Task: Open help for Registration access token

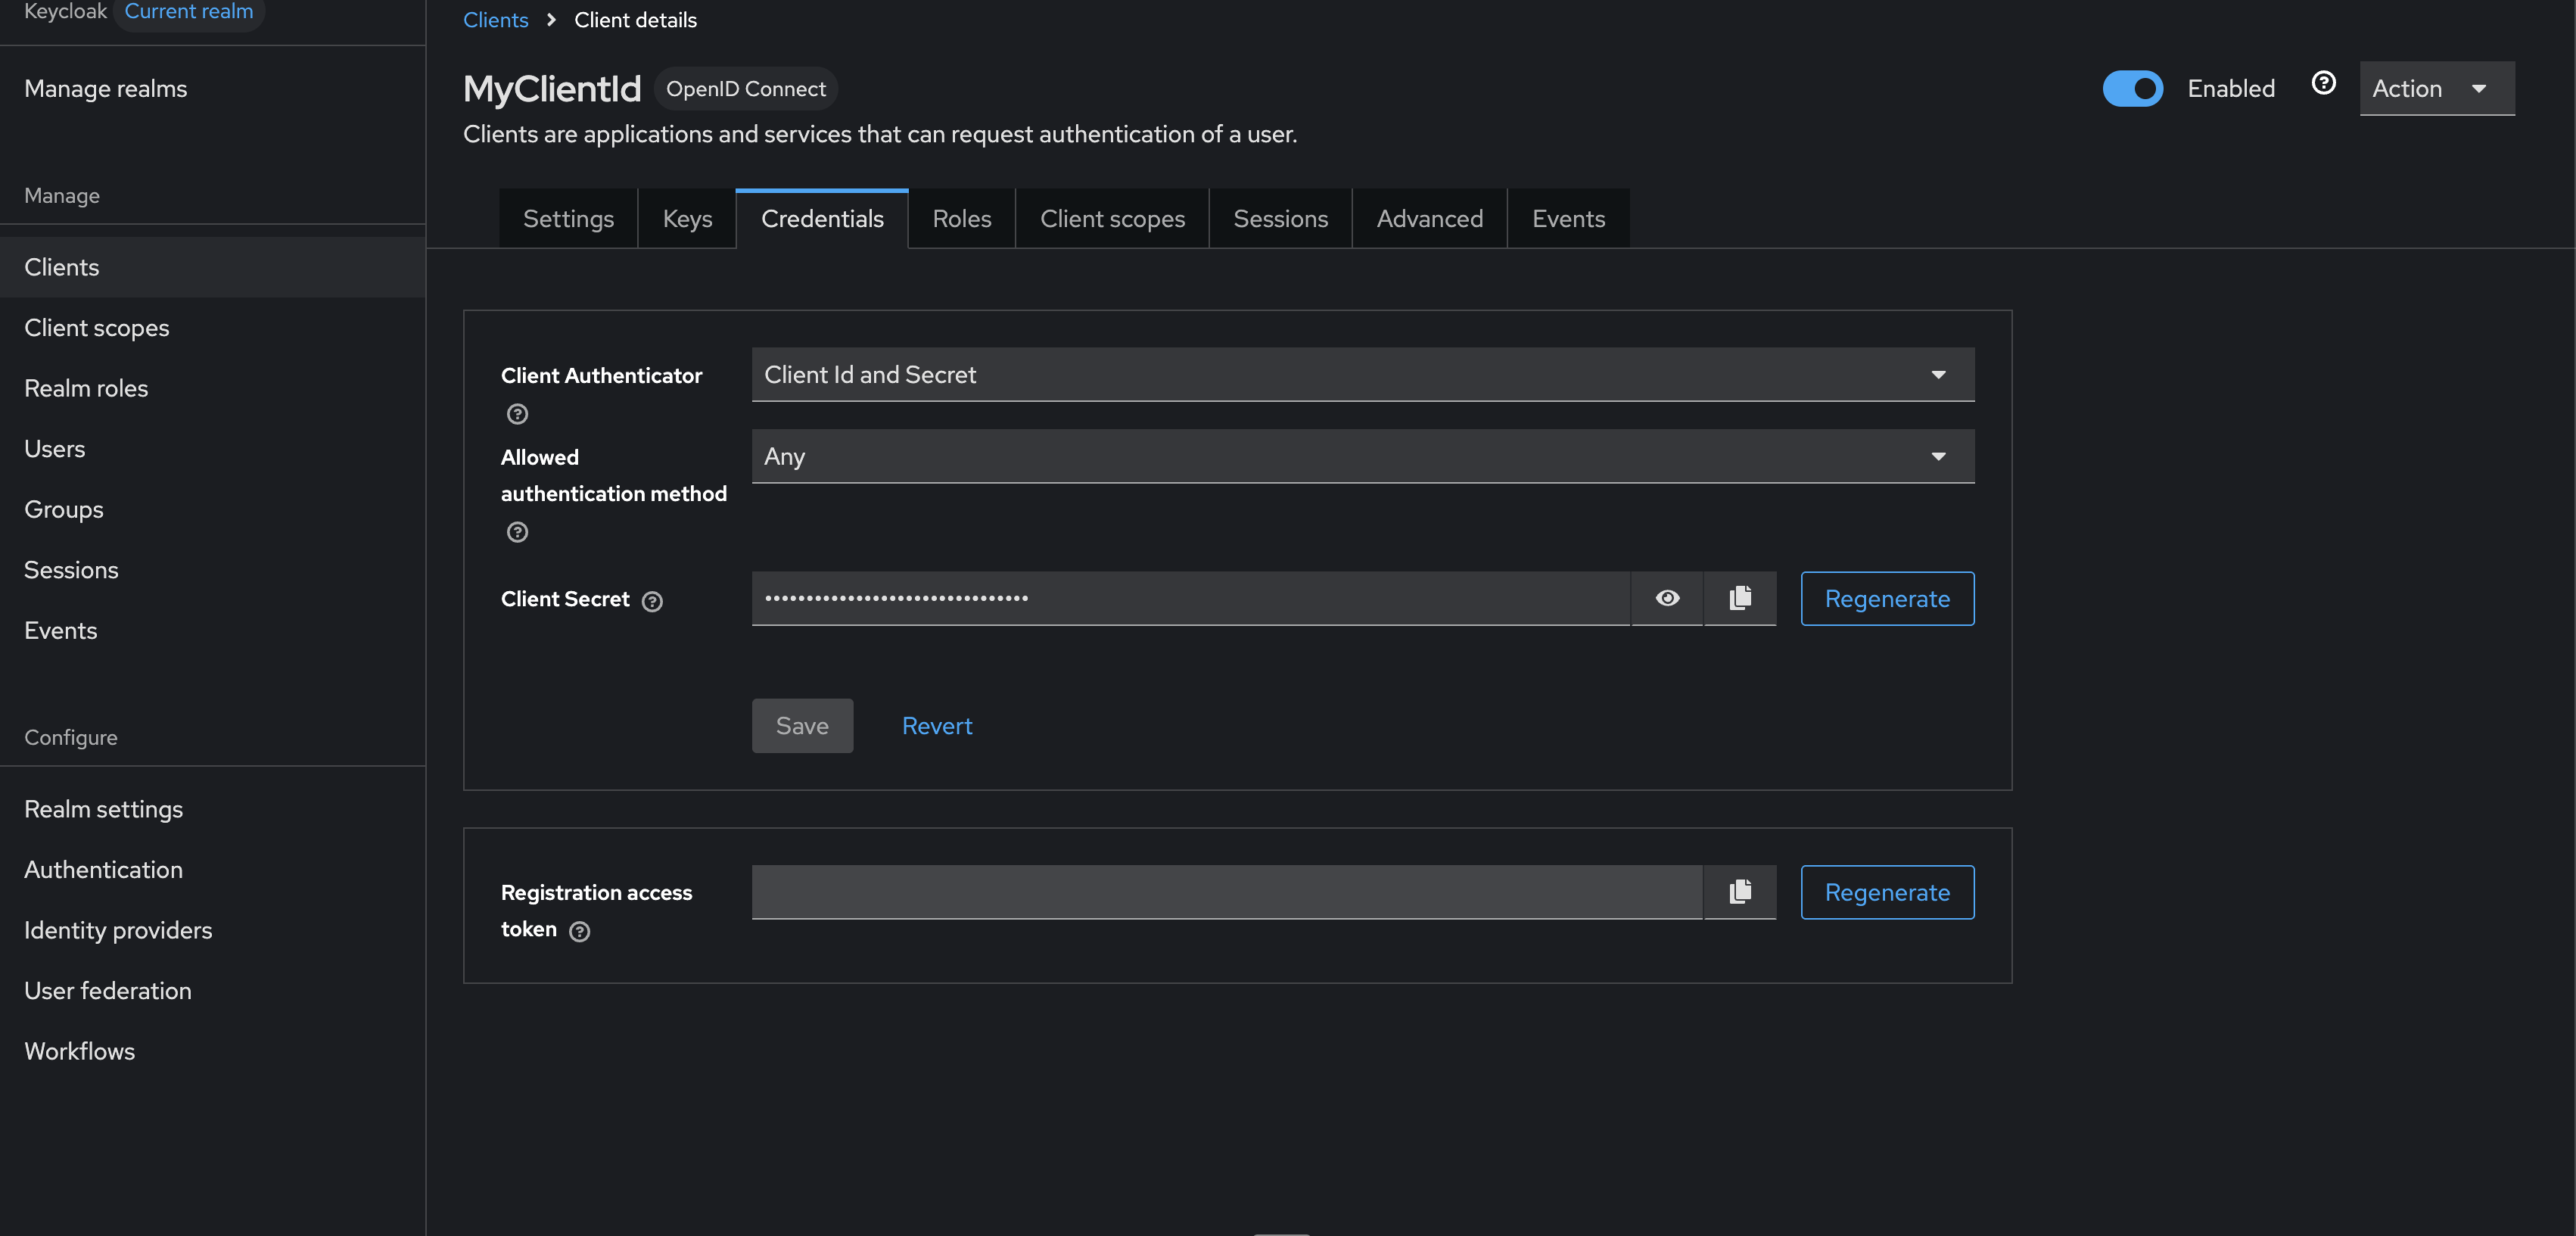Action: click(579, 932)
